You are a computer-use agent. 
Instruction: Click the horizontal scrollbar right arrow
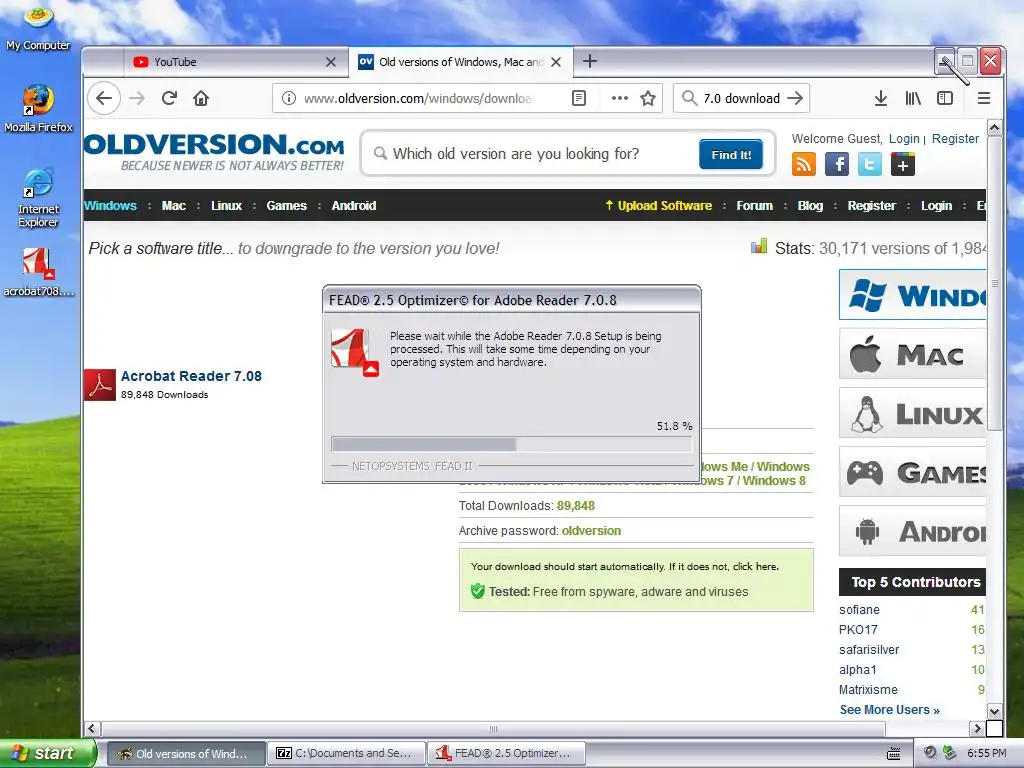click(977, 728)
